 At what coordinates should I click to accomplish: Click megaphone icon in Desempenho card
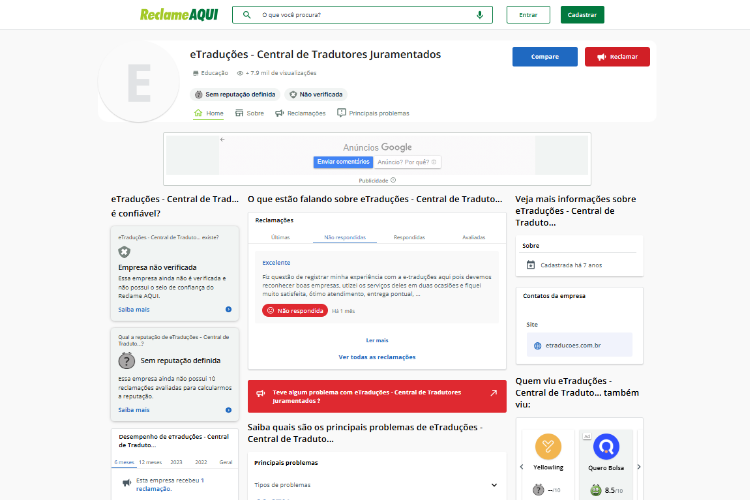[x=127, y=483]
